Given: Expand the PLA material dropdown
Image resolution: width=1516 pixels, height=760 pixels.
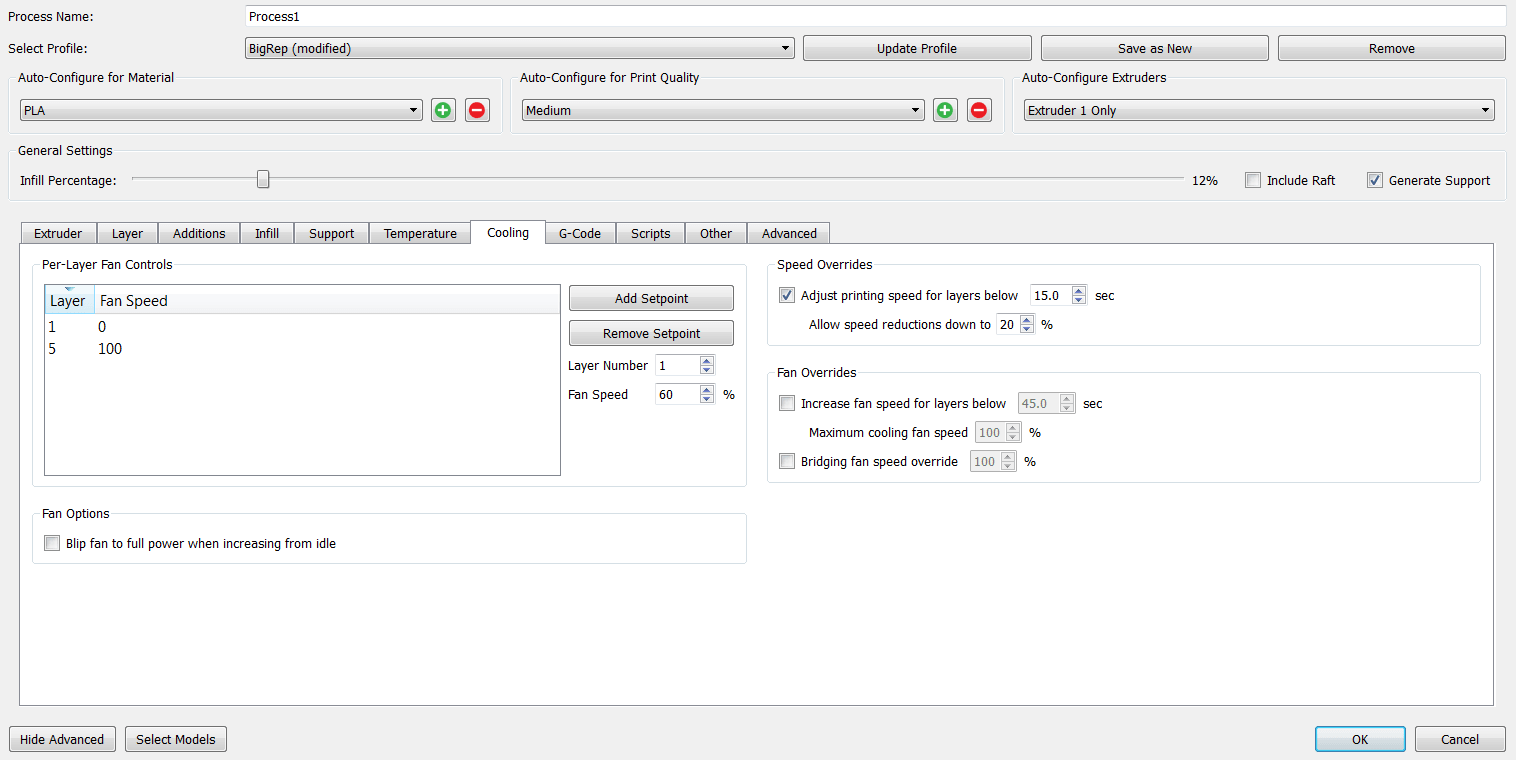Looking at the screenshot, I should [x=221, y=110].
